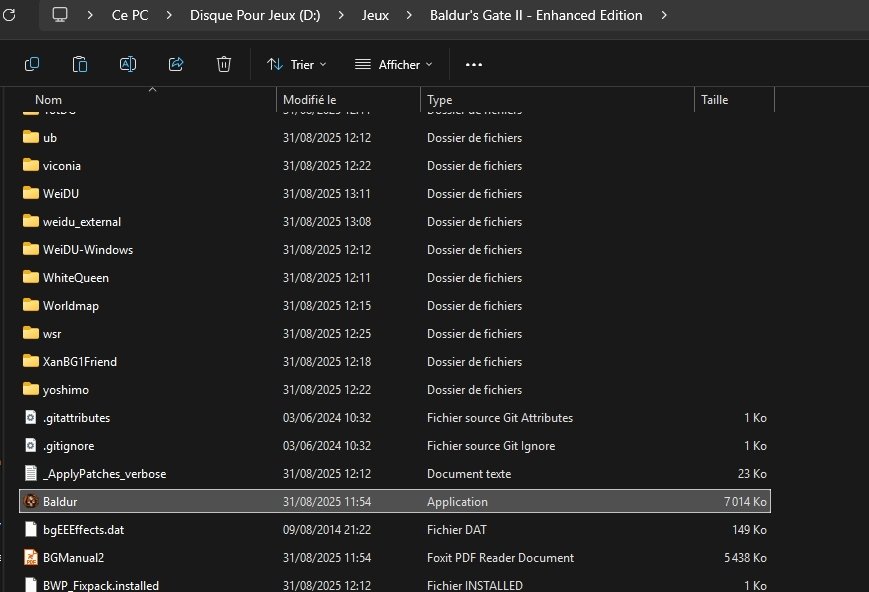Sort by the Taille column header
This screenshot has width=869, height=592.
coord(714,100)
